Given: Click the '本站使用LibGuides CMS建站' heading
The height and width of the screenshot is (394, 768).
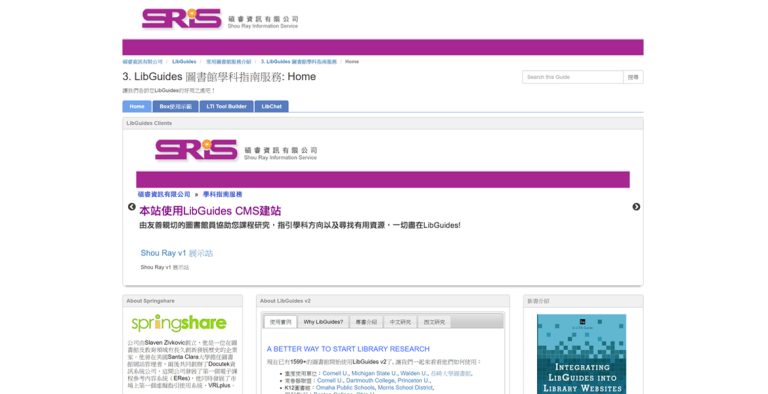Looking at the screenshot, I should pyautogui.click(x=210, y=211).
